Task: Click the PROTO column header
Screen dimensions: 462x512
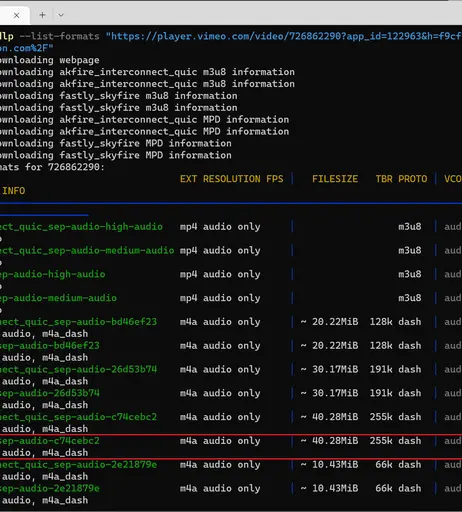Action: click(412, 179)
